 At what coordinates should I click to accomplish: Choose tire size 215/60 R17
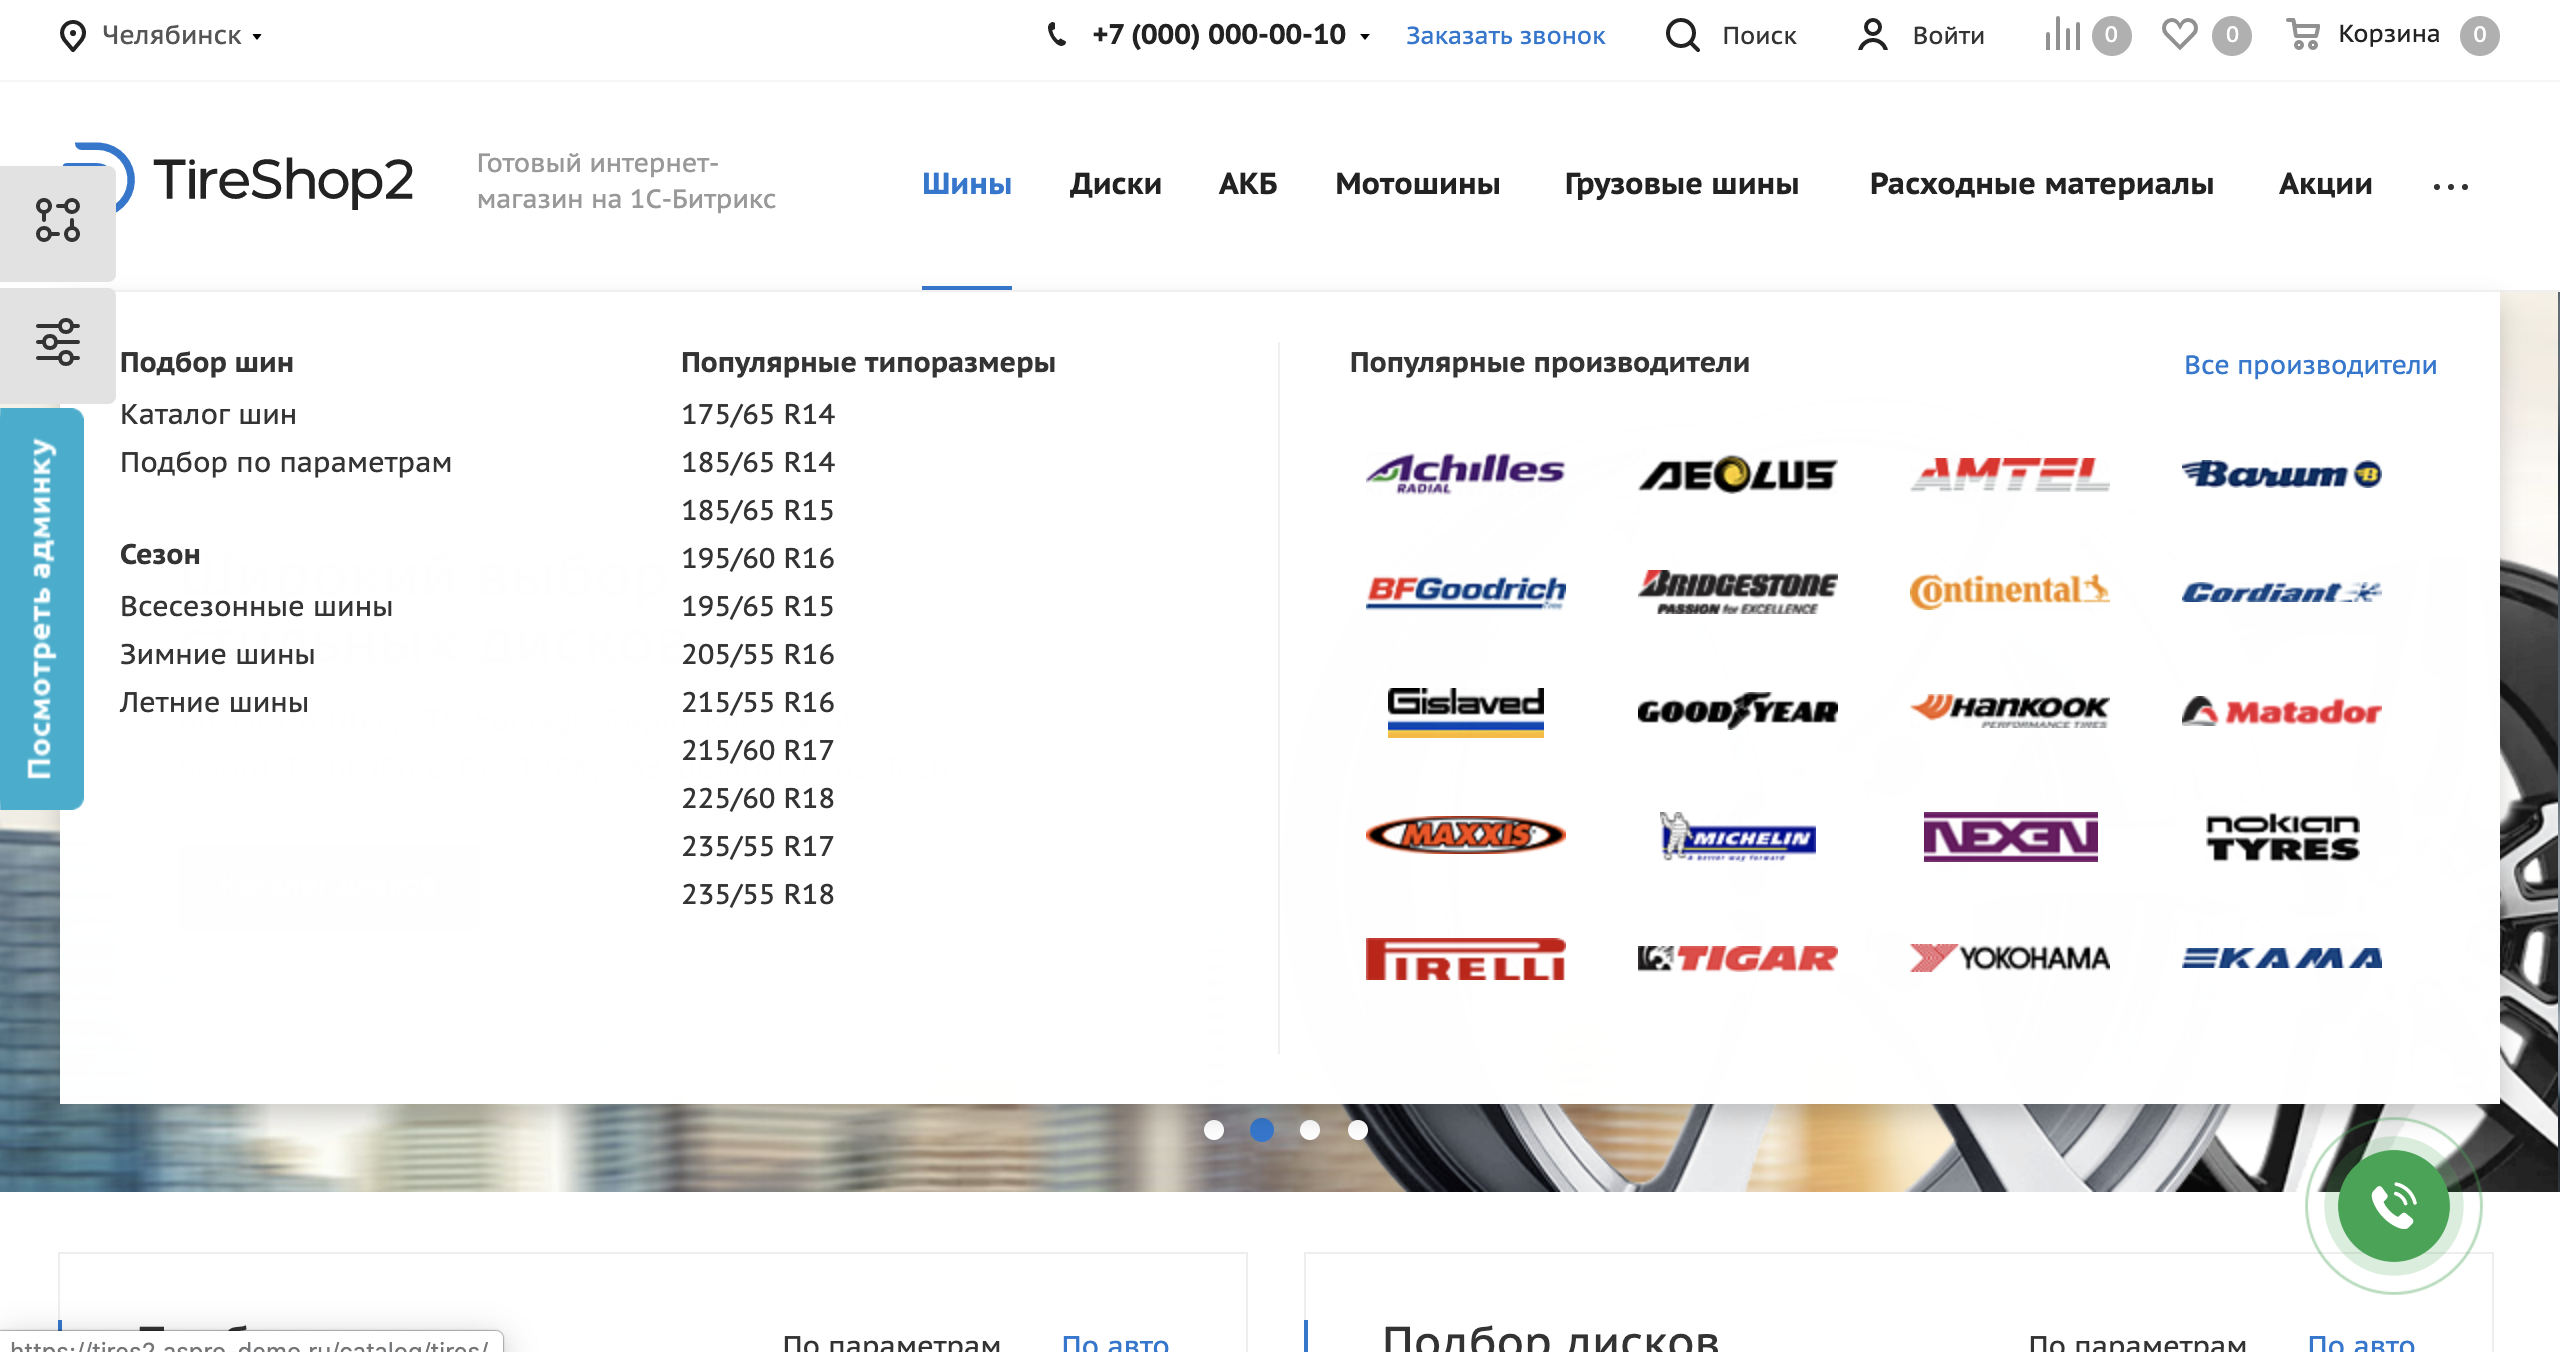[758, 751]
